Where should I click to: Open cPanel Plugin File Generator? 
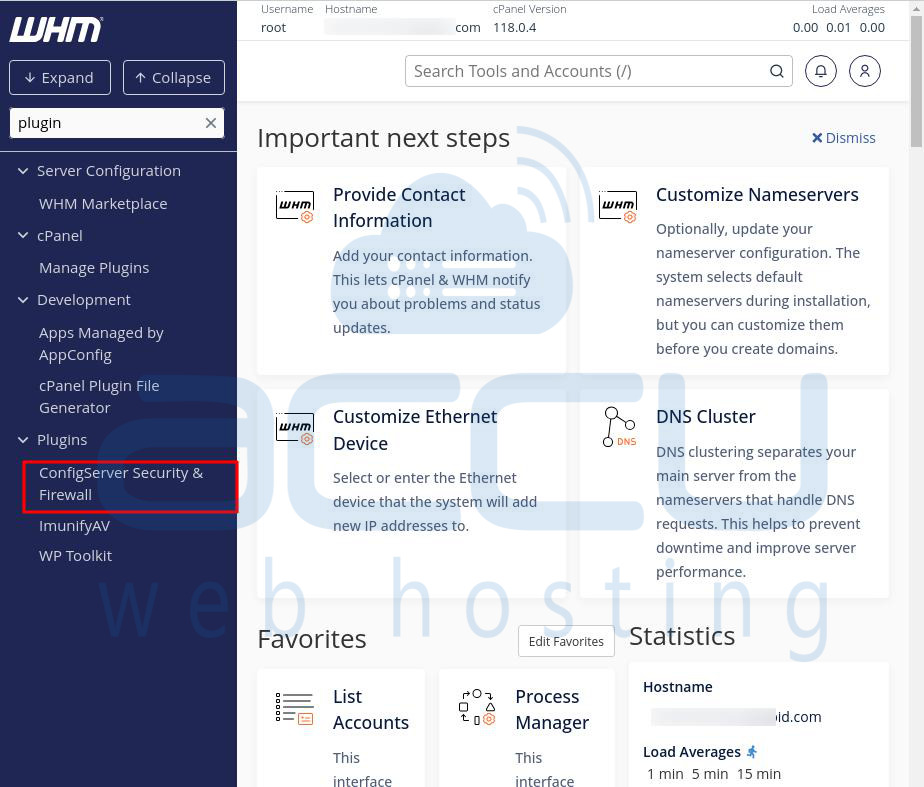pyautogui.click(x=99, y=396)
